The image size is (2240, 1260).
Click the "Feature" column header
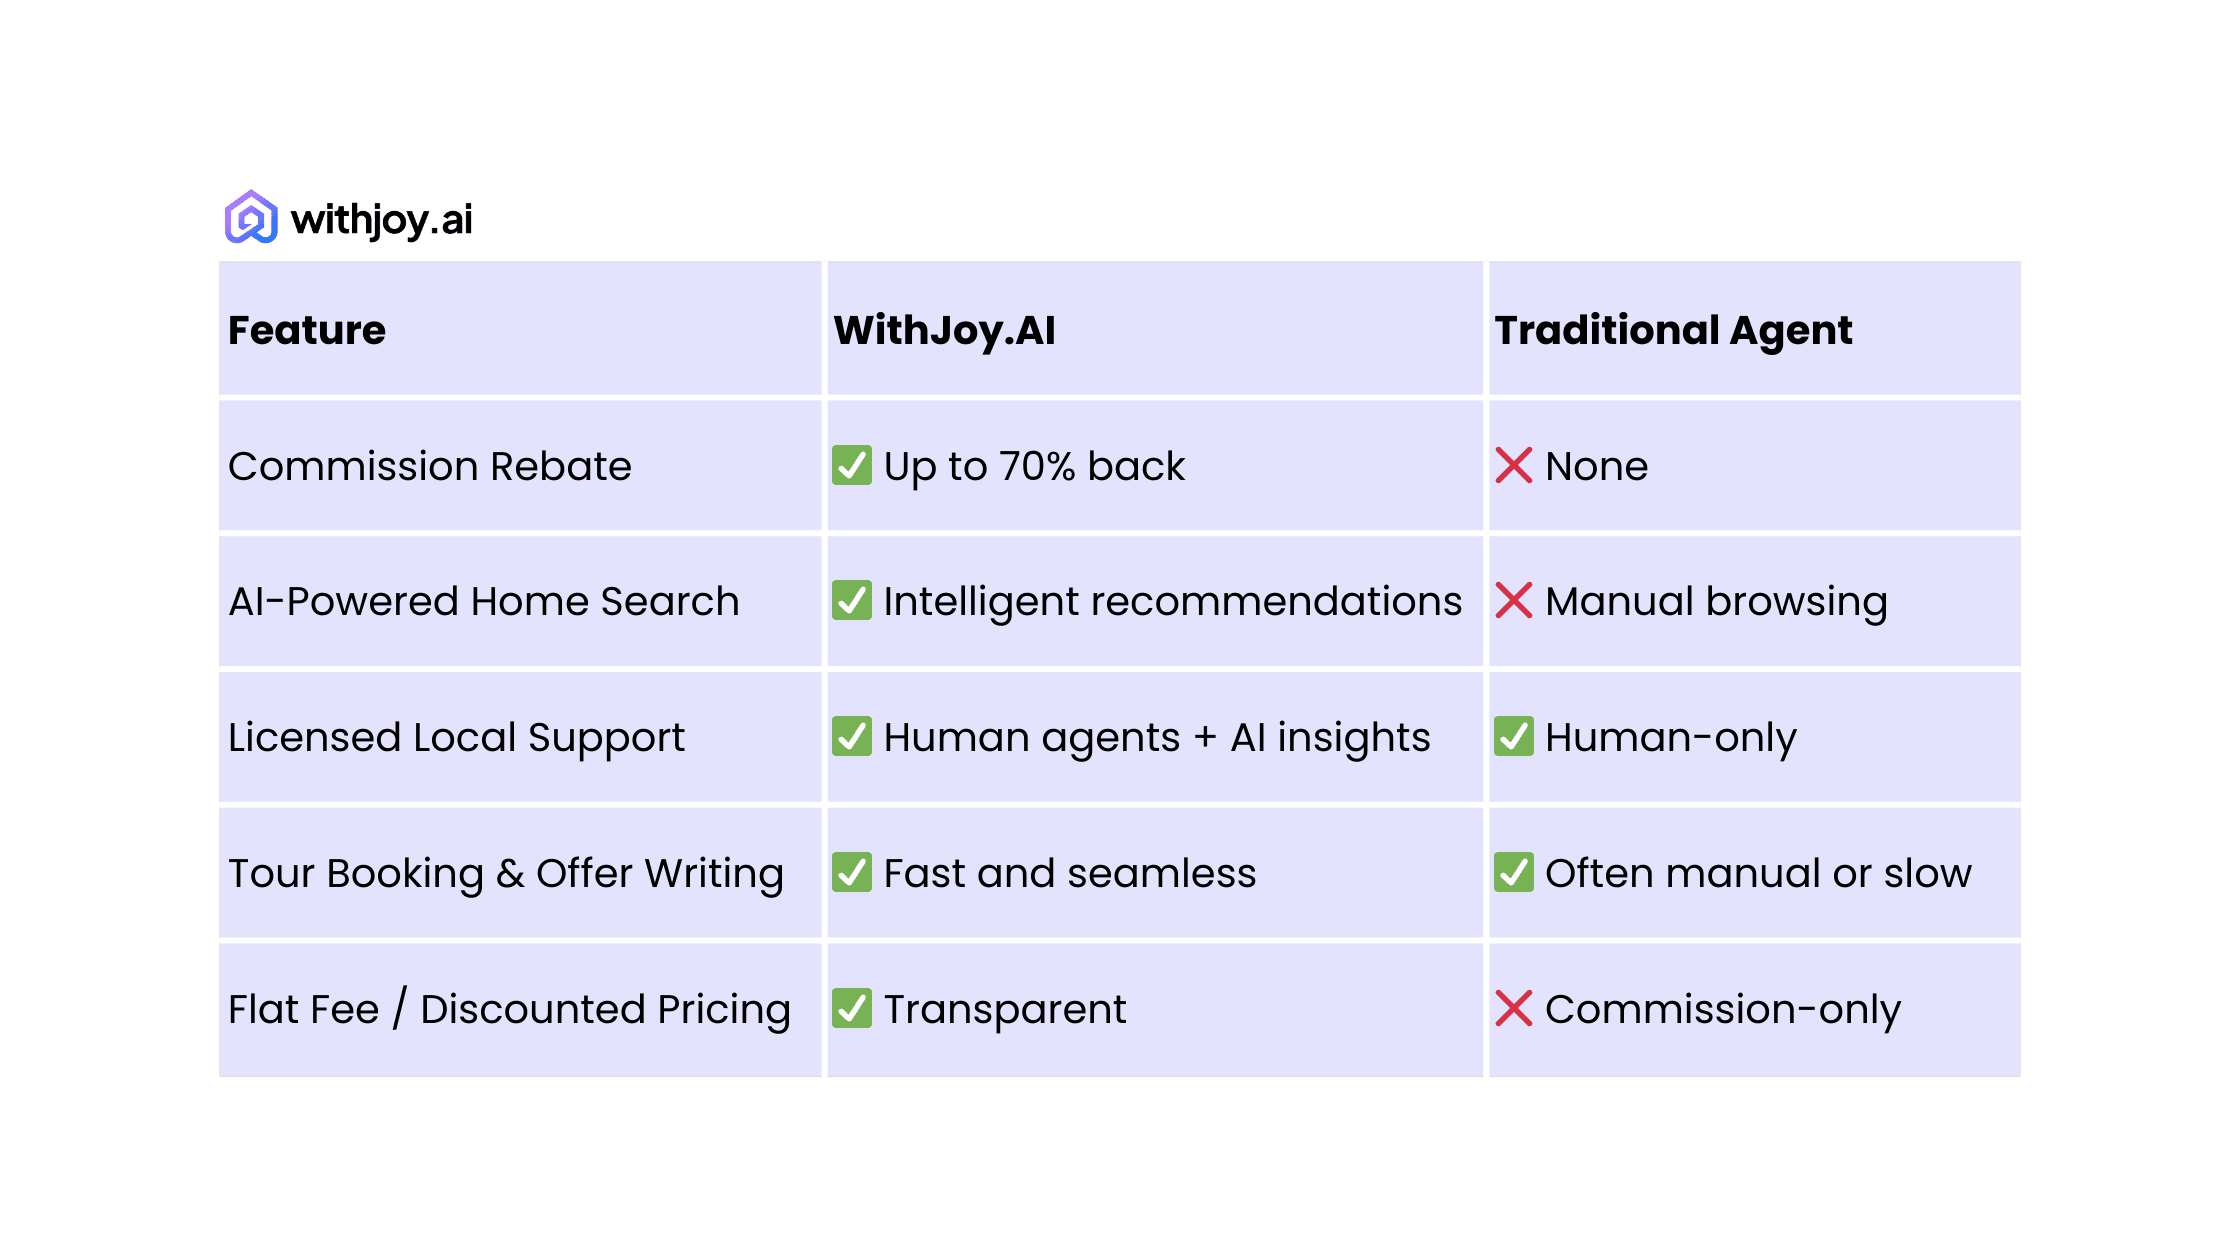(x=307, y=330)
